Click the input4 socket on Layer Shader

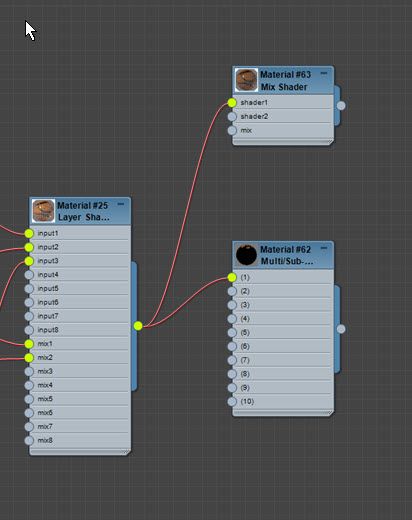(29, 275)
